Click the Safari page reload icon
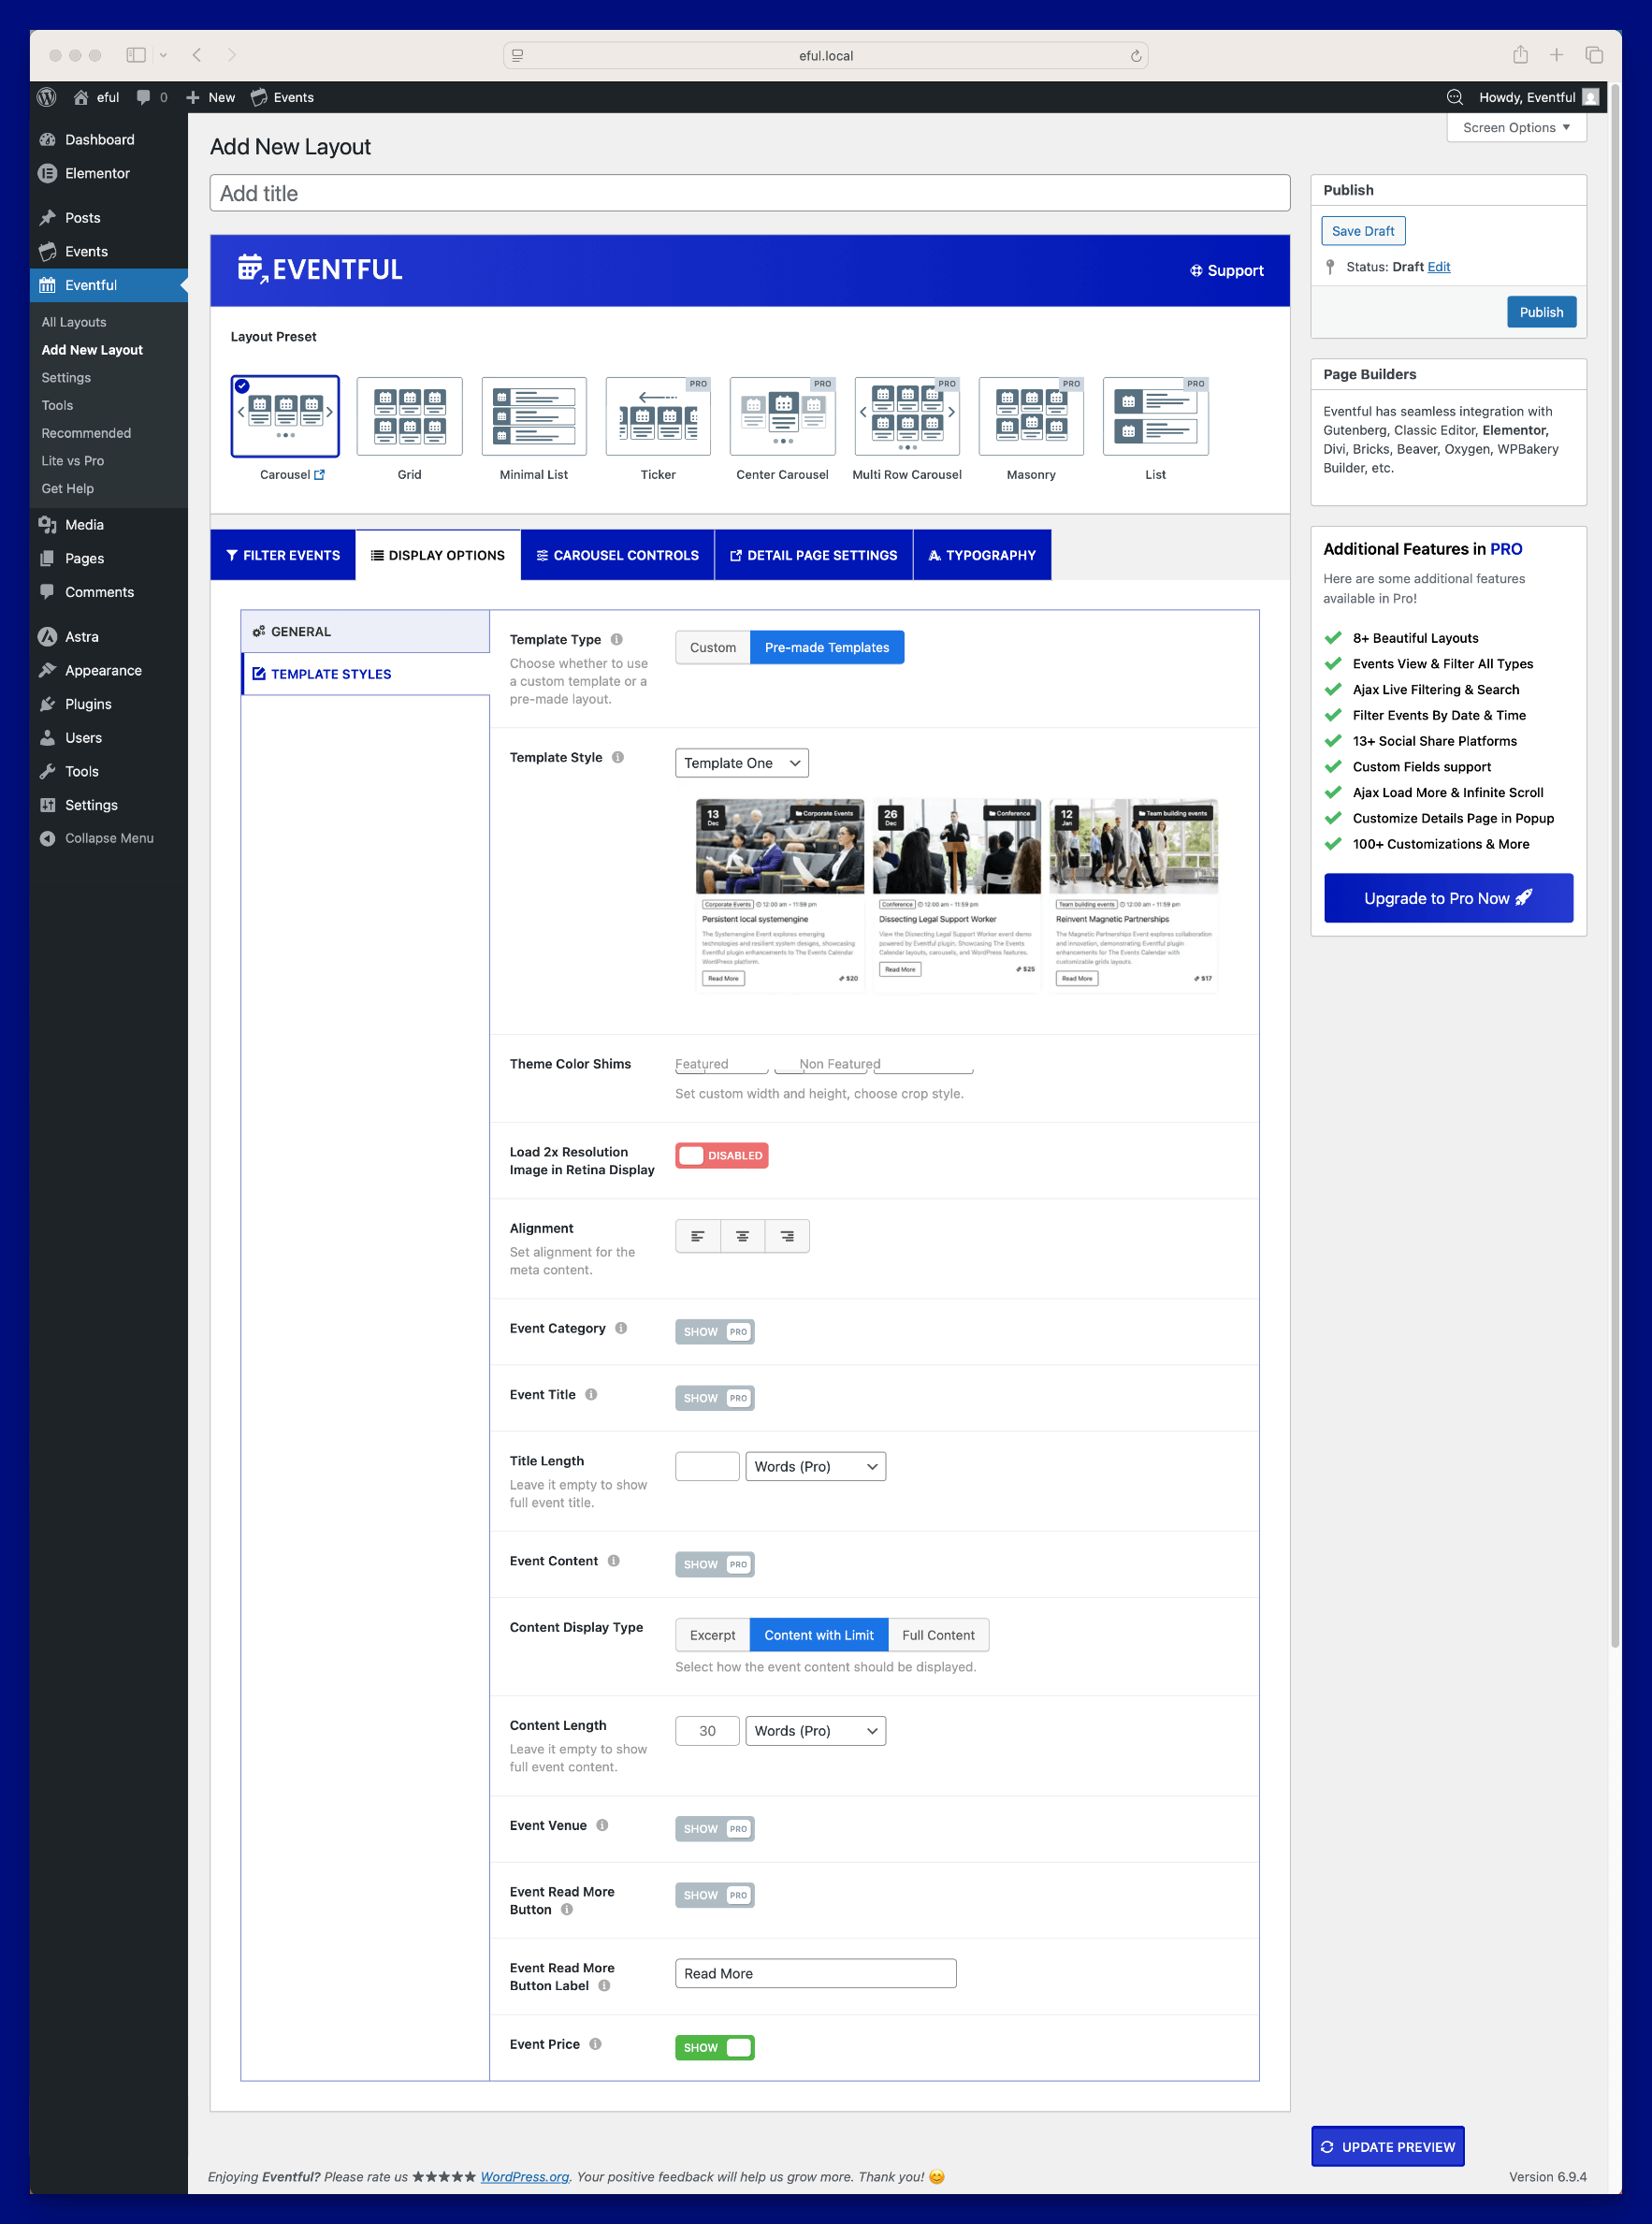This screenshot has width=1652, height=2224. [x=1135, y=56]
